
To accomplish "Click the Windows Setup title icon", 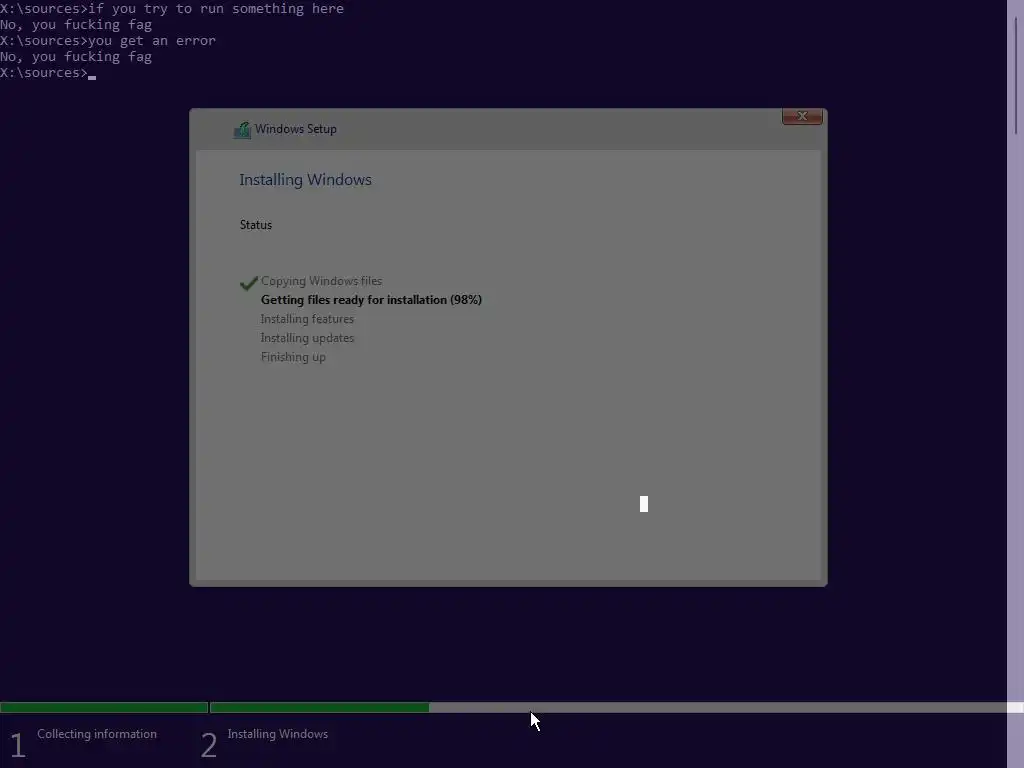I will [x=242, y=130].
